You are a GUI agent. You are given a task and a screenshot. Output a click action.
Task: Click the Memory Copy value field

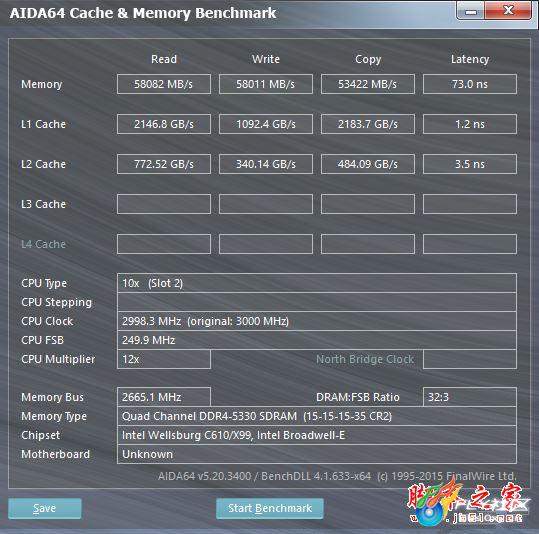click(x=368, y=84)
